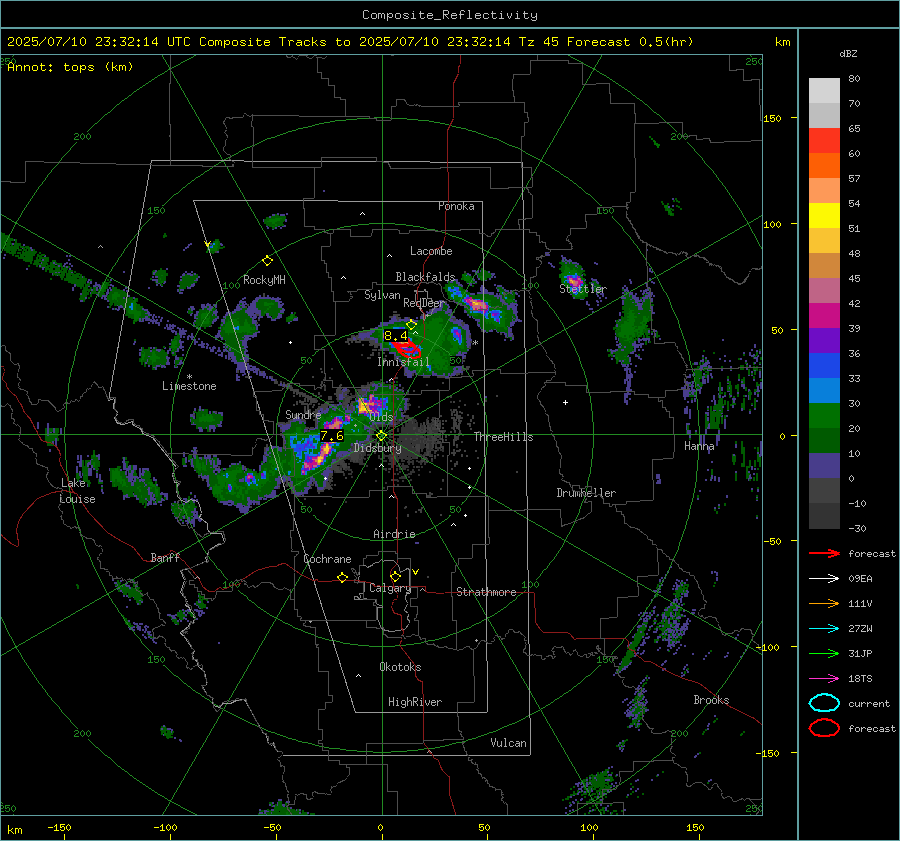This screenshot has width=900, height=841.
Task: Click the red 'forecast' ellipse legend symbol
Action: tap(824, 728)
